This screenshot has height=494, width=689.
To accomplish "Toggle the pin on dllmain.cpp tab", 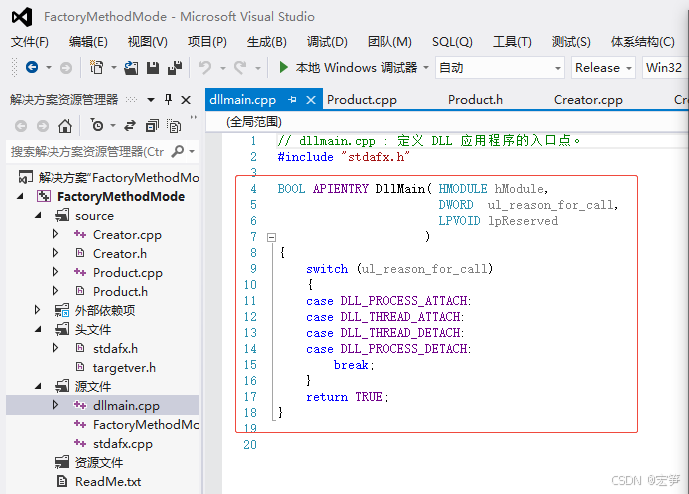I will click(x=292, y=100).
